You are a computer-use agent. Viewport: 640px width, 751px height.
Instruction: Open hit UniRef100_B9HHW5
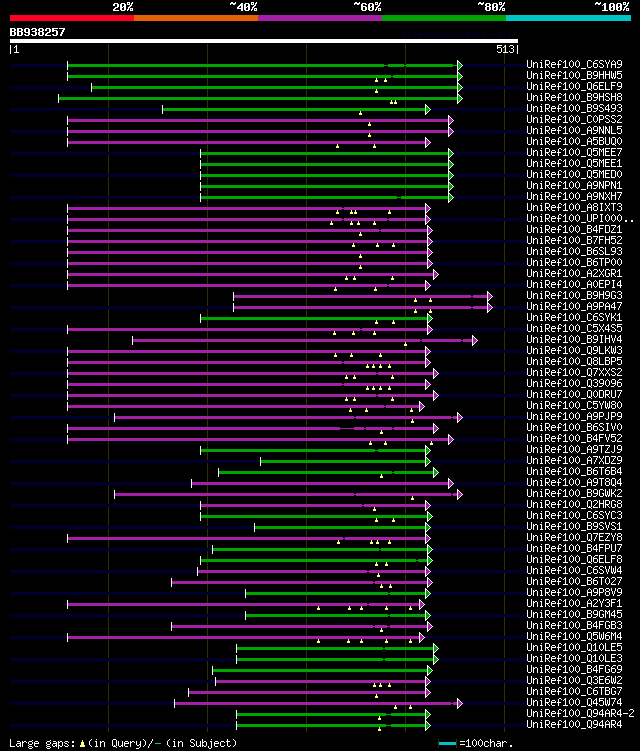(574, 75)
